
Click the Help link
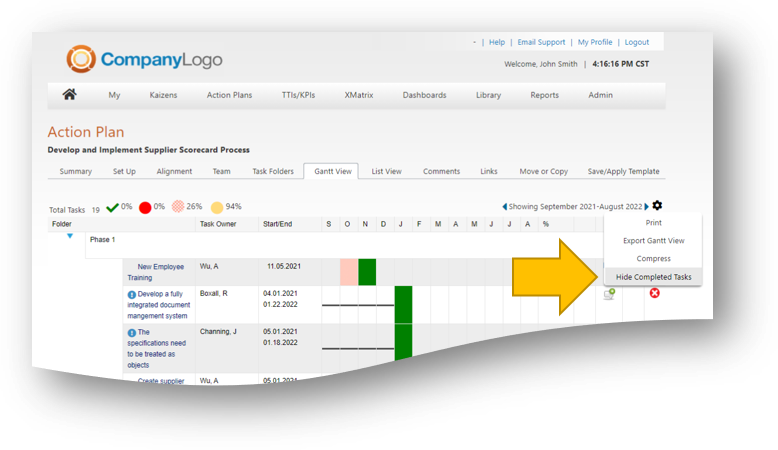click(497, 42)
